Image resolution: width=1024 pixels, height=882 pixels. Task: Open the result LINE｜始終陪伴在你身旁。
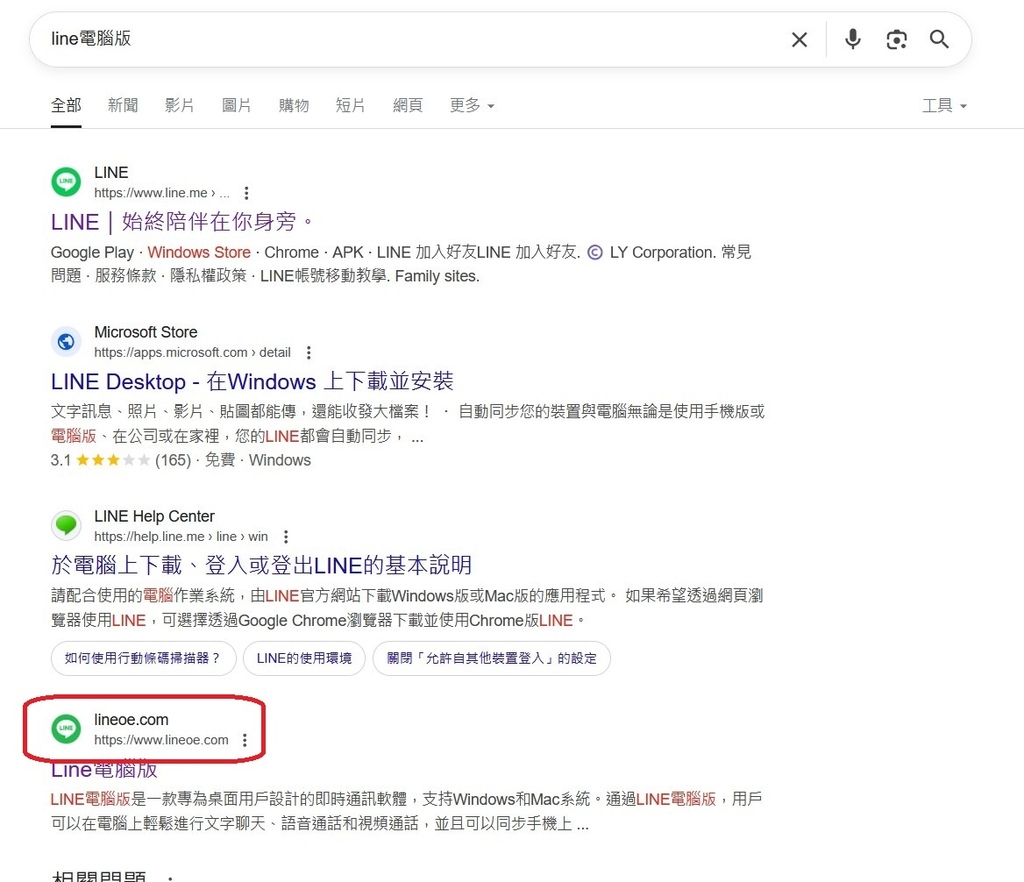click(182, 222)
